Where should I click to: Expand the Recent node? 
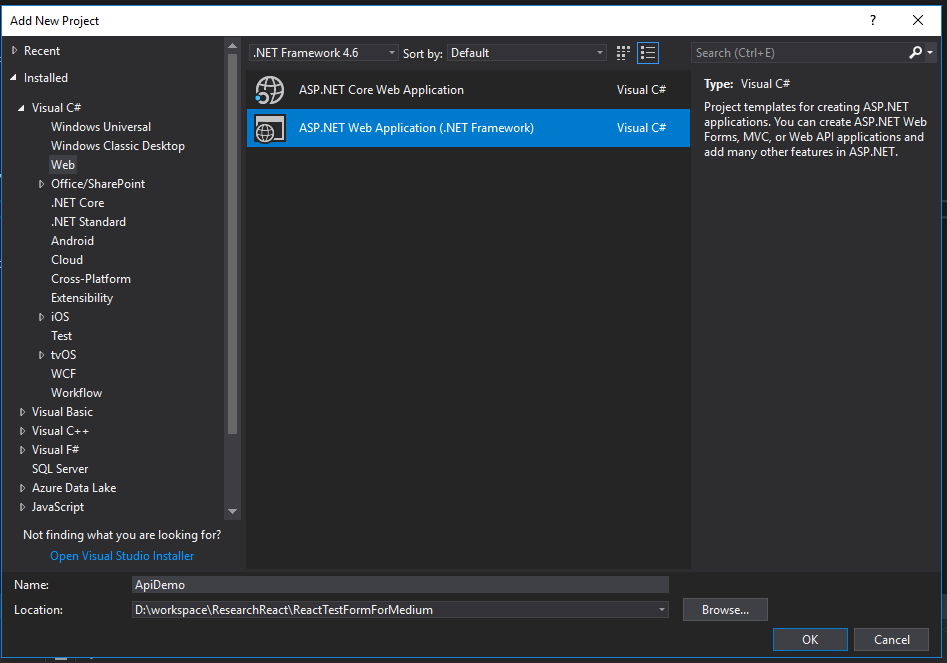click(x=14, y=51)
